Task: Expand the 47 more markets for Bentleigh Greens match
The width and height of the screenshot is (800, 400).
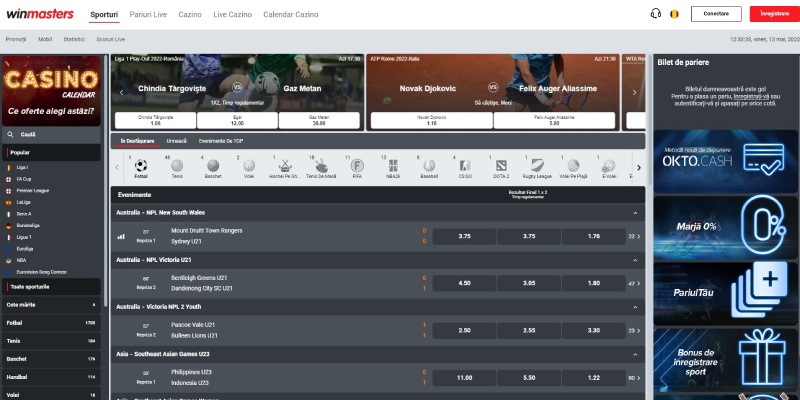Action: point(634,283)
